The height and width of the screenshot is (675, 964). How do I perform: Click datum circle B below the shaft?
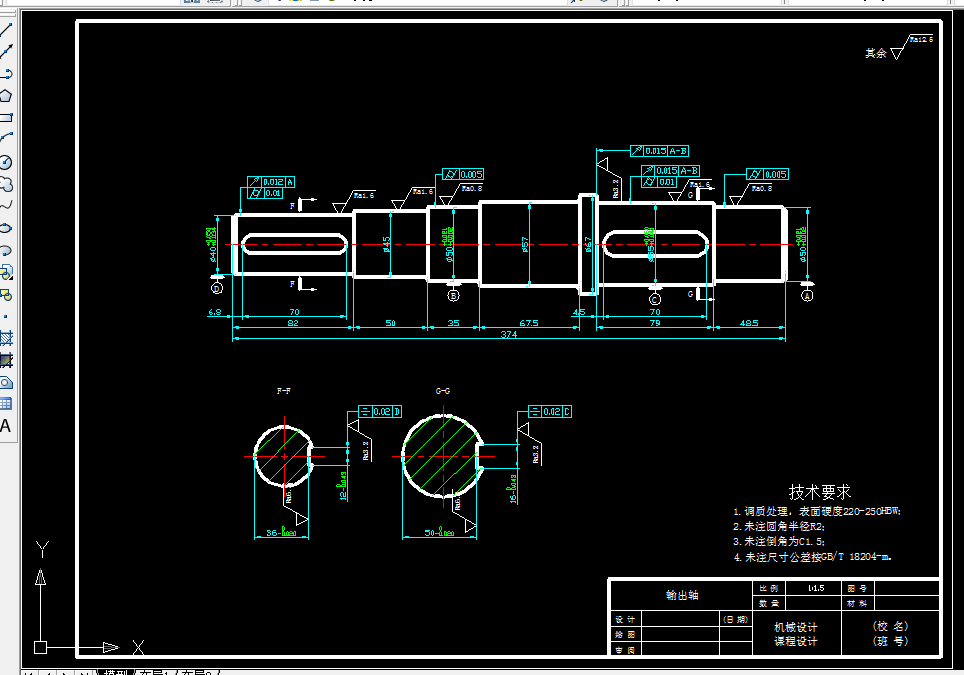(x=453, y=296)
